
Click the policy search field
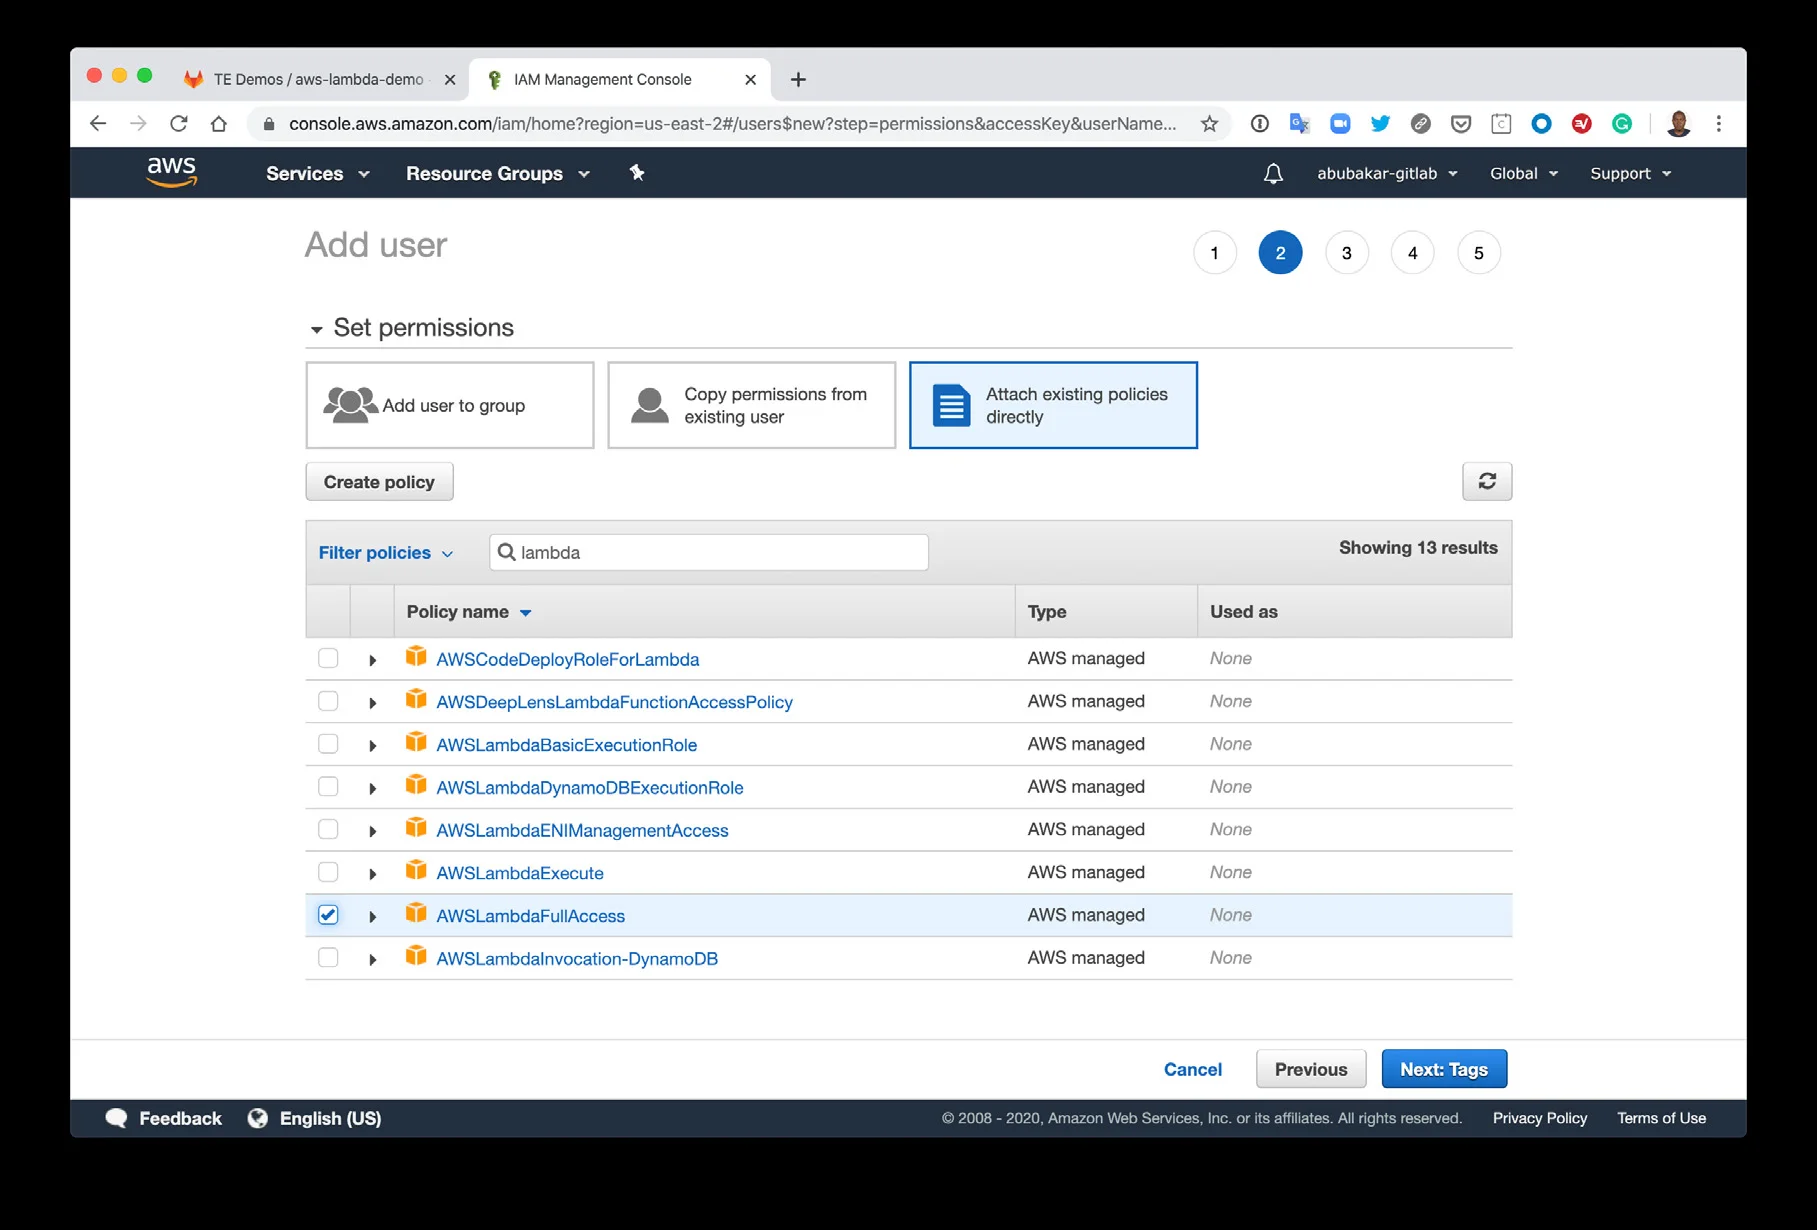tap(720, 553)
